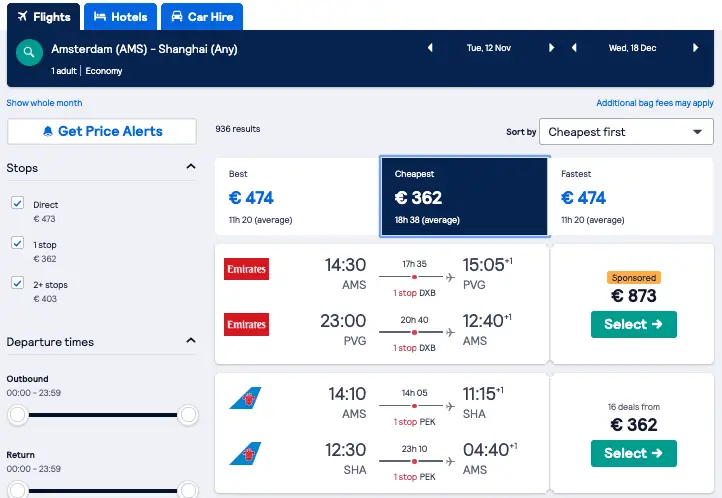Switch to the Car Hire tab
Viewport: 722px width, 498px height.
click(x=202, y=17)
